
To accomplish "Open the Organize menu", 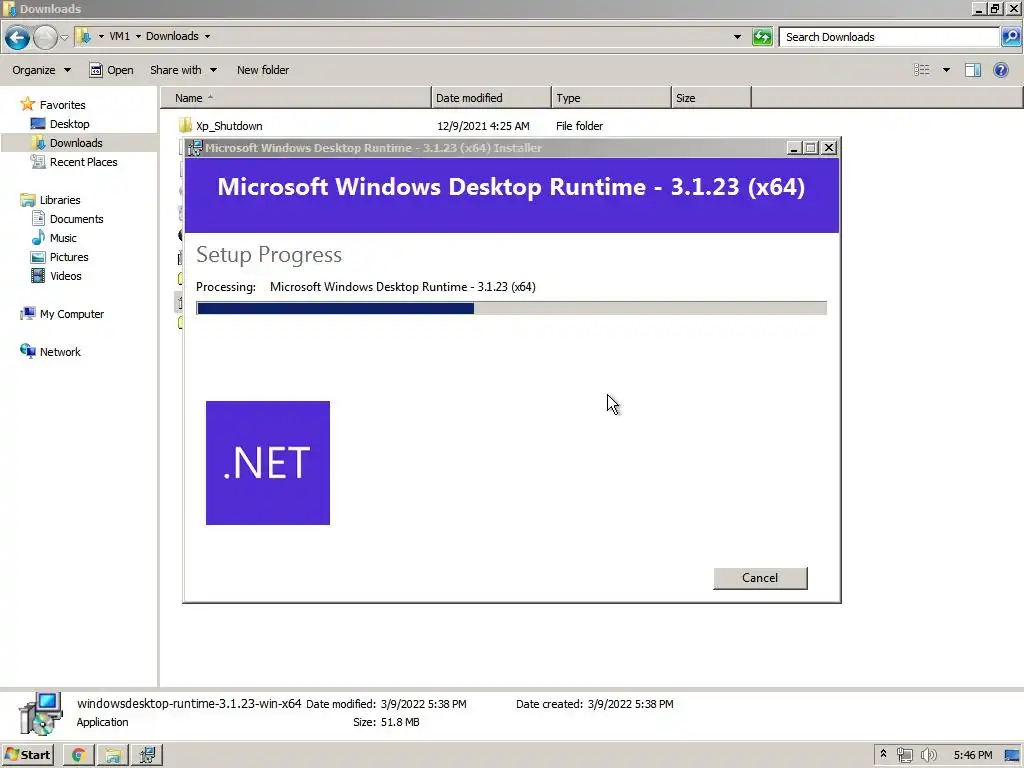I will point(41,70).
